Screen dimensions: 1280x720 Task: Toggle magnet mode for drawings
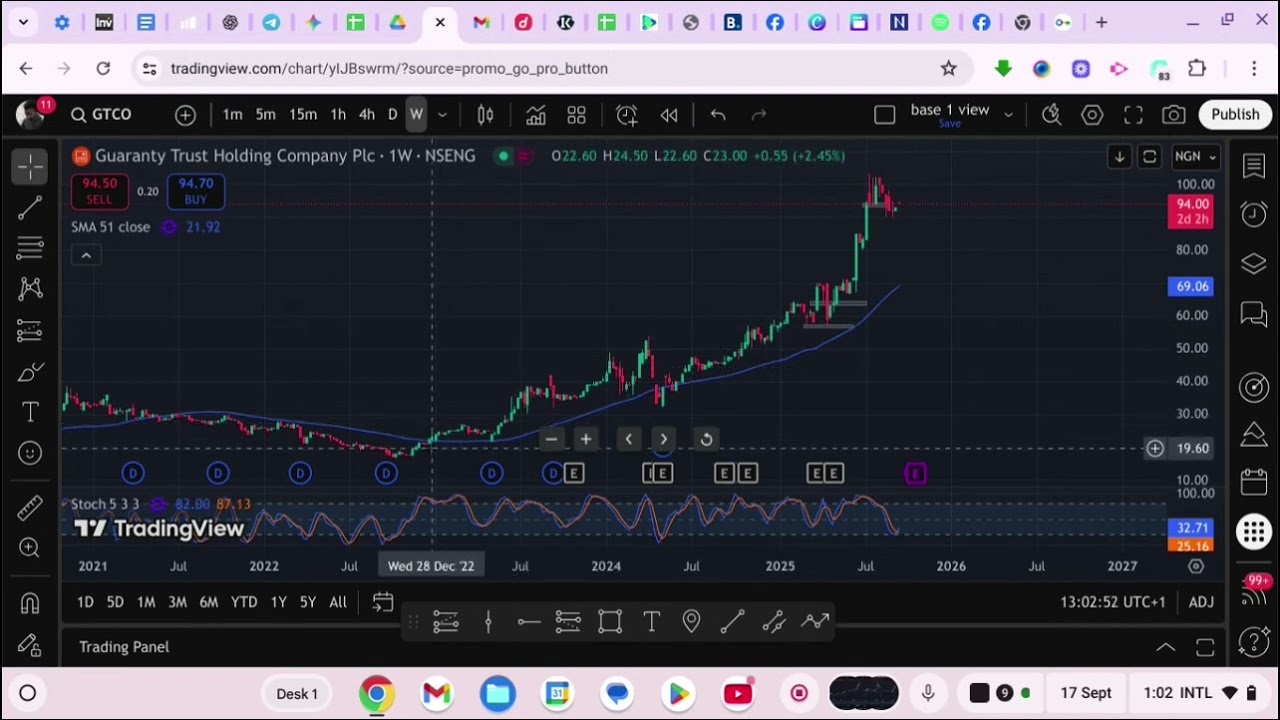click(30, 603)
